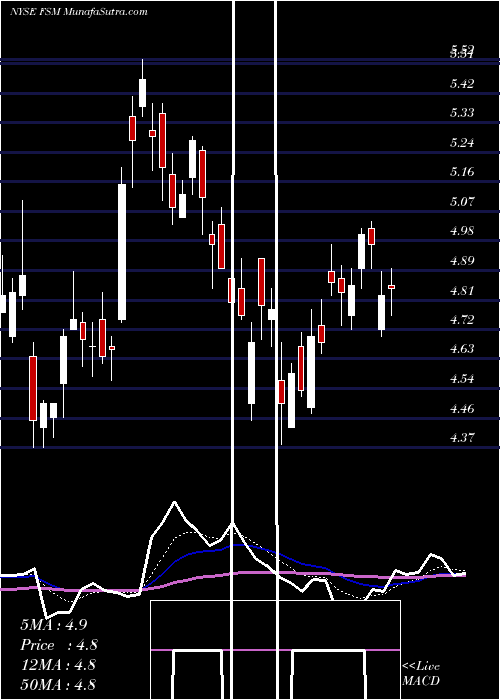This screenshot has width=500, height=700.
Task: Click the last small red candle near 4.85
Action: click(x=392, y=287)
